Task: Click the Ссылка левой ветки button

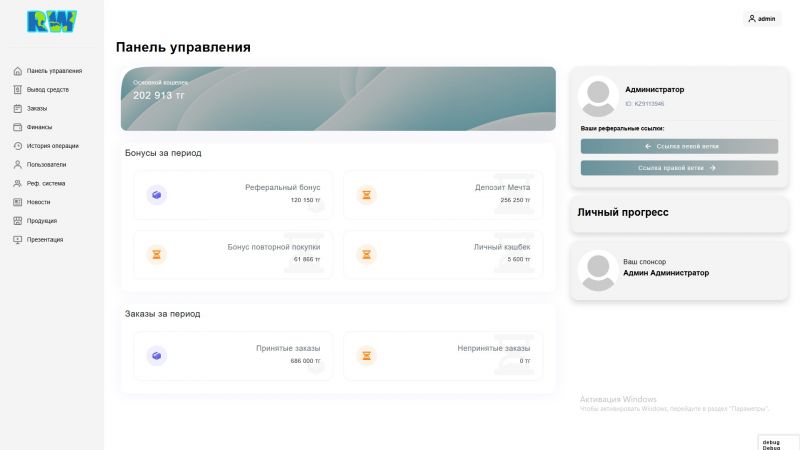Action: click(679, 146)
